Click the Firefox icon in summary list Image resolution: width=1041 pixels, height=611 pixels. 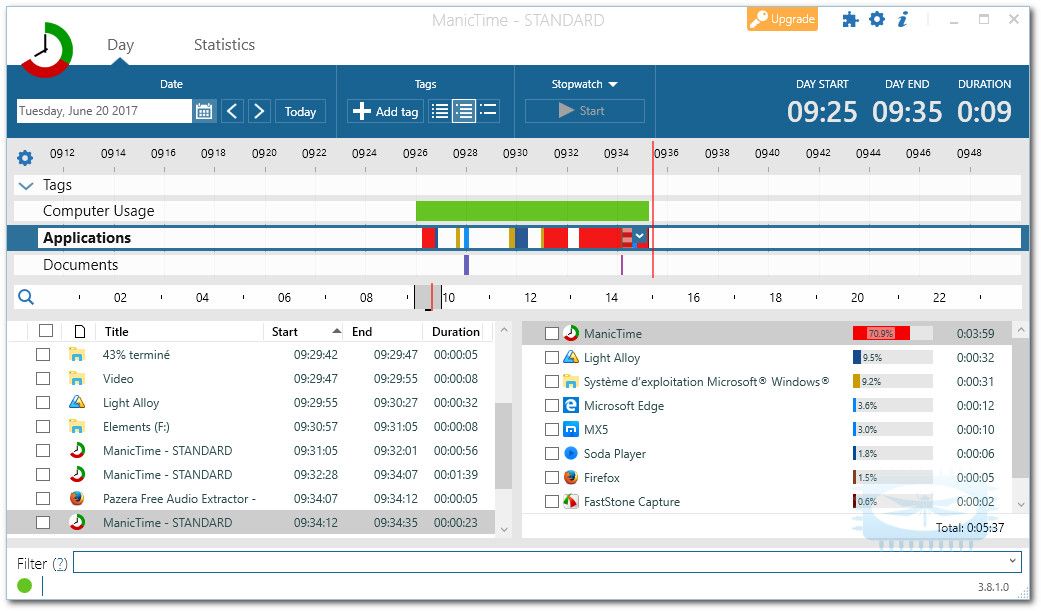[570, 477]
